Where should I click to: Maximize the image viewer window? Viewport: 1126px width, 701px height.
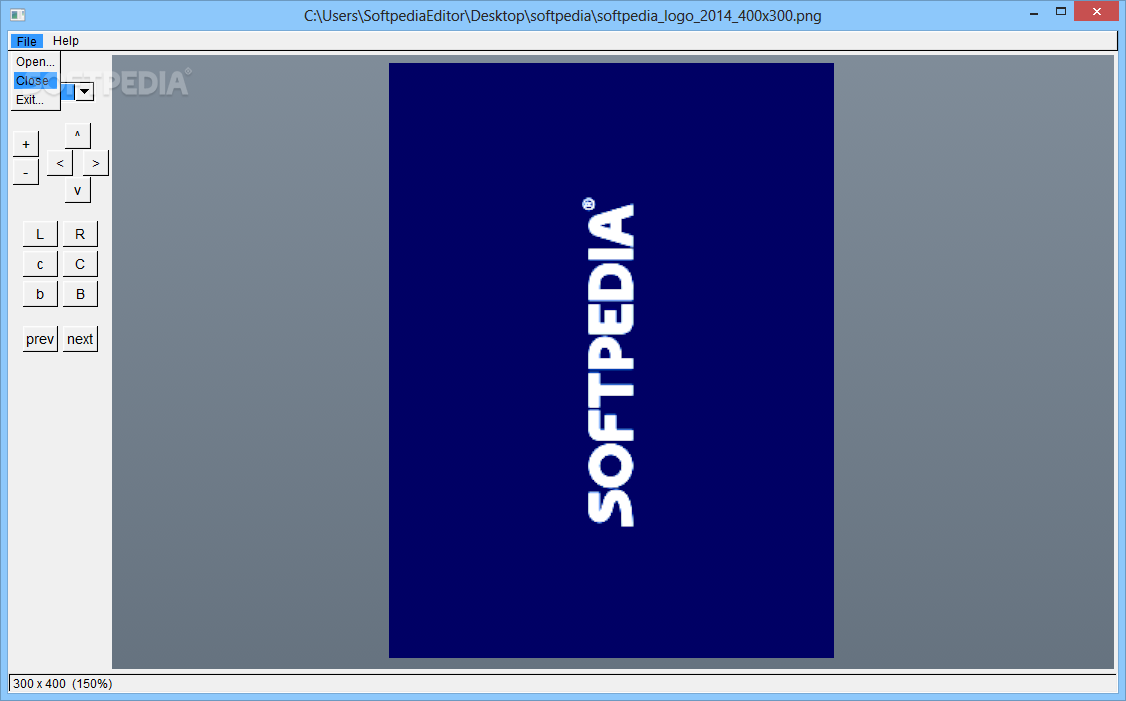tap(1061, 12)
